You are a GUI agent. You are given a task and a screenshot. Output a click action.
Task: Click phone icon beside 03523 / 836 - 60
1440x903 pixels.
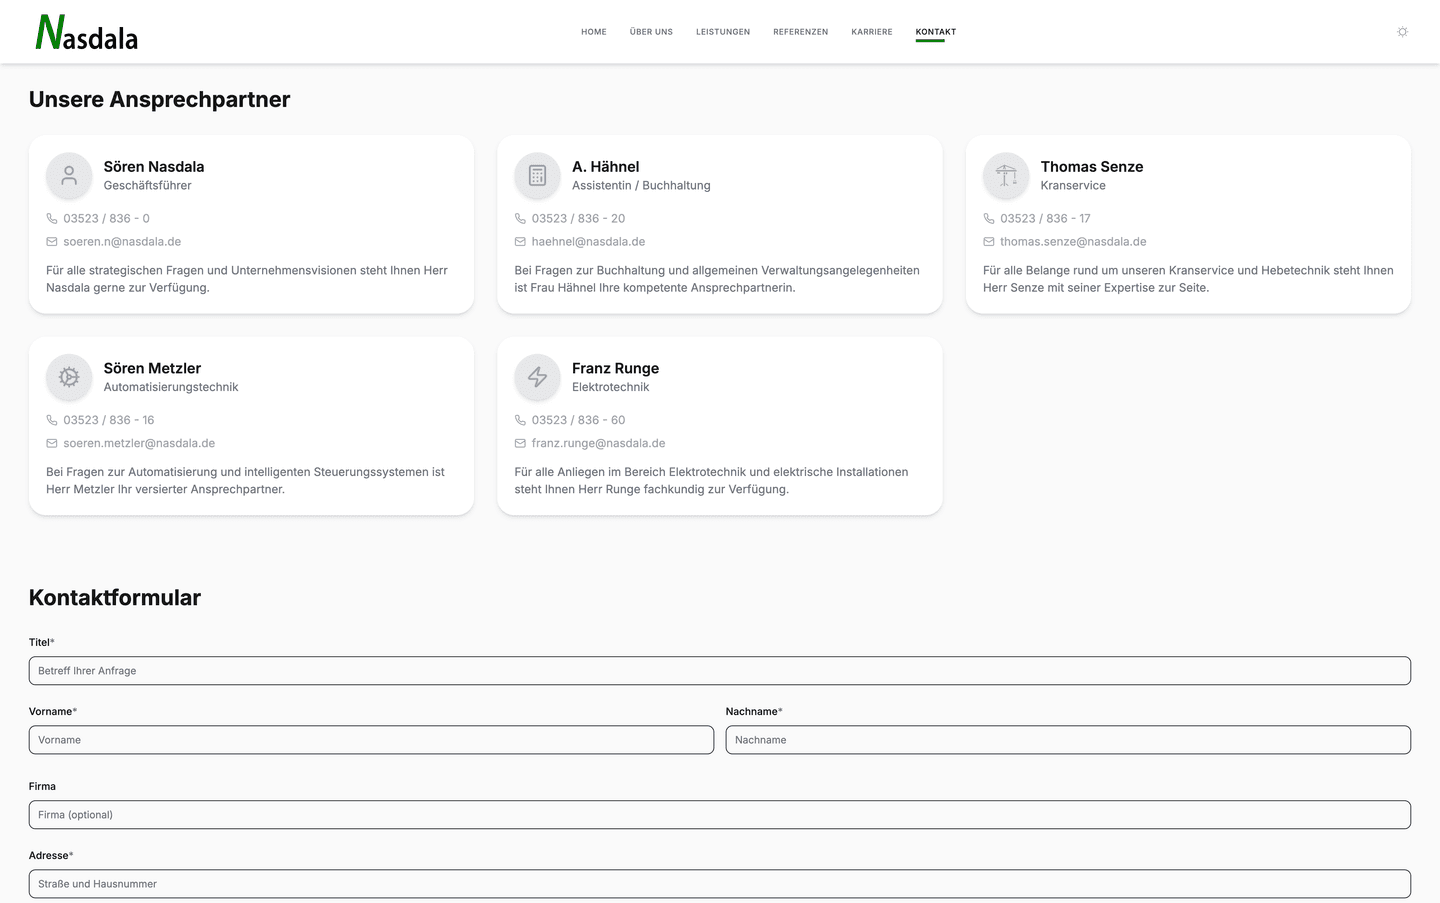tap(520, 420)
